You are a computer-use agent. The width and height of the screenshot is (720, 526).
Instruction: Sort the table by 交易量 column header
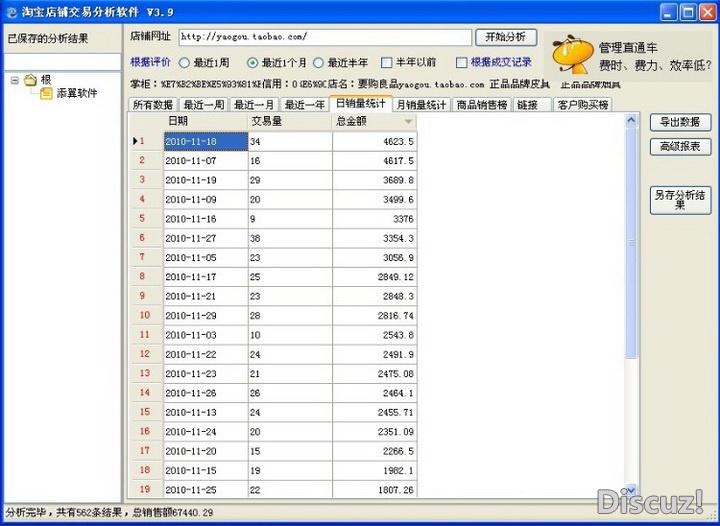(289, 121)
